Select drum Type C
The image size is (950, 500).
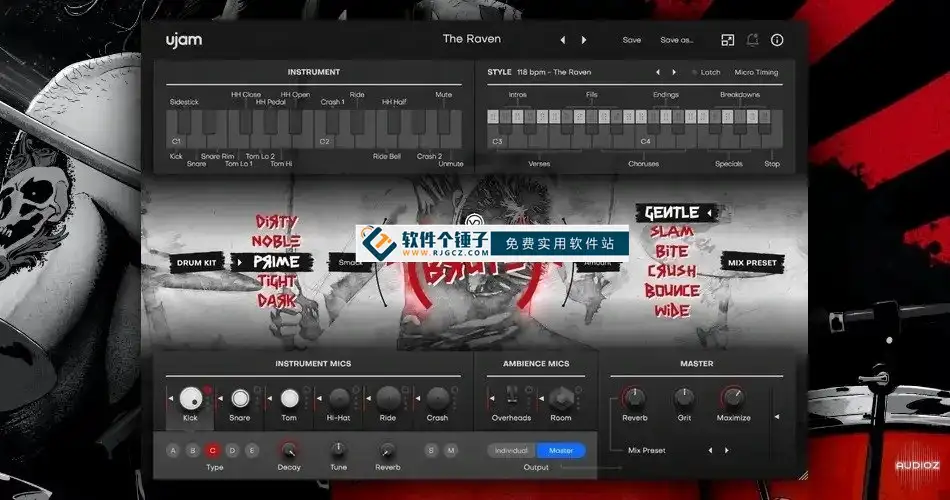(213, 450)
